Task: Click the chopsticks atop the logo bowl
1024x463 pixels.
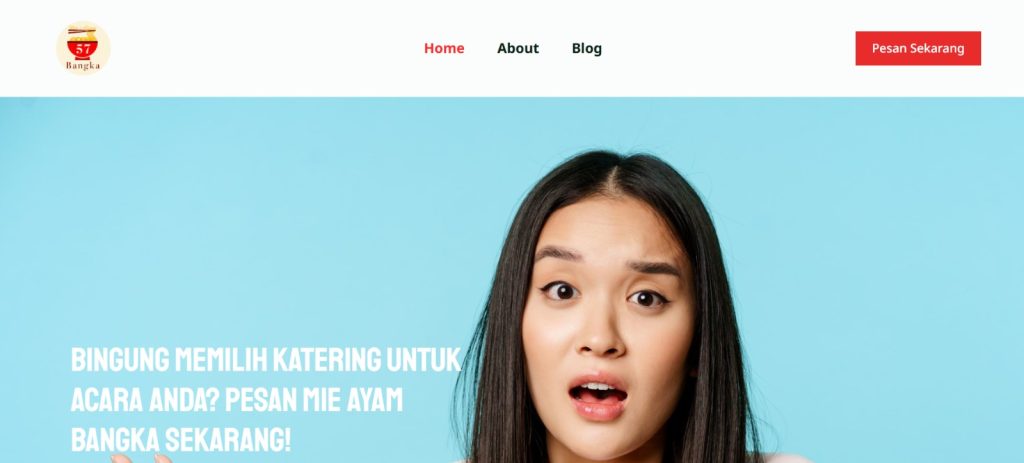Action: [x=82, y=31]
